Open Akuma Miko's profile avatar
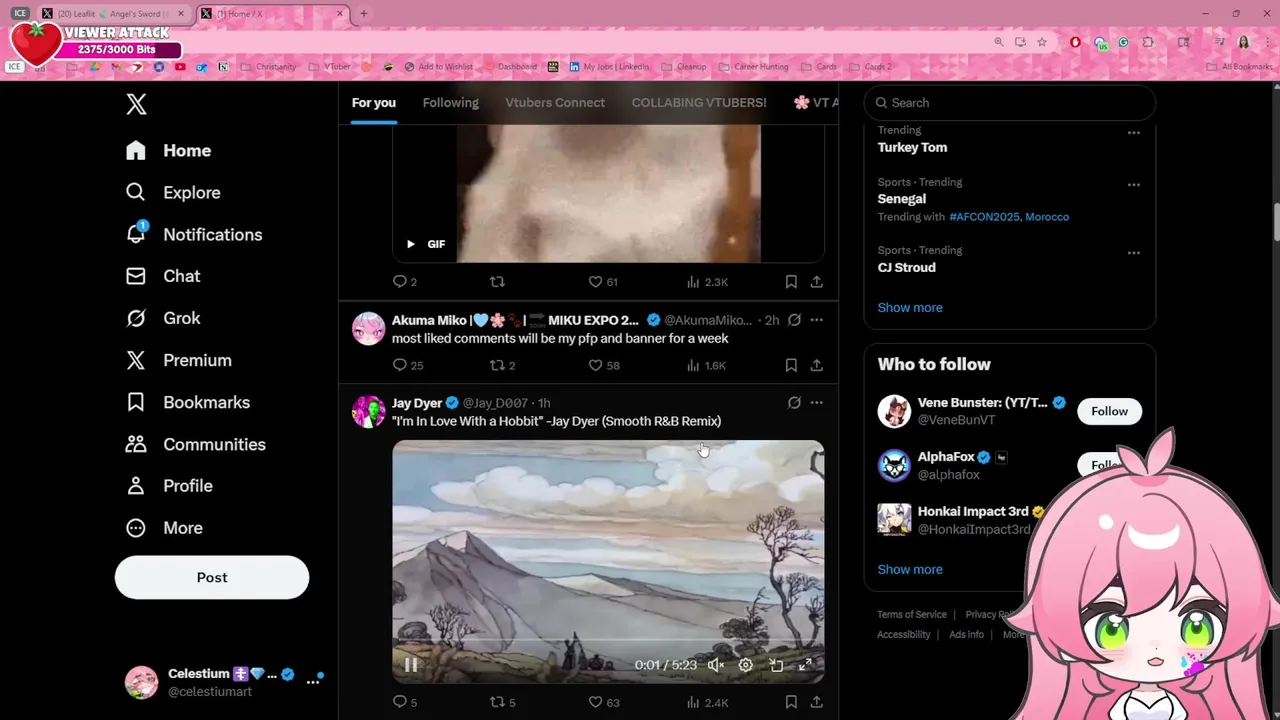The width and height of the screenshot is (1280, 720). tap(368, 329)
